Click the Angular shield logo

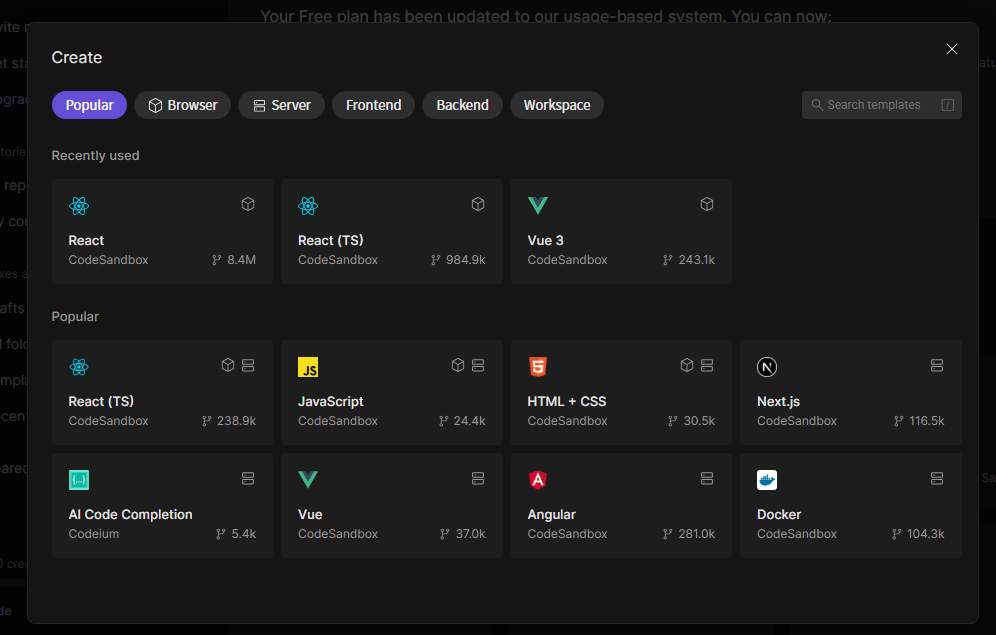tap(538, 479)
